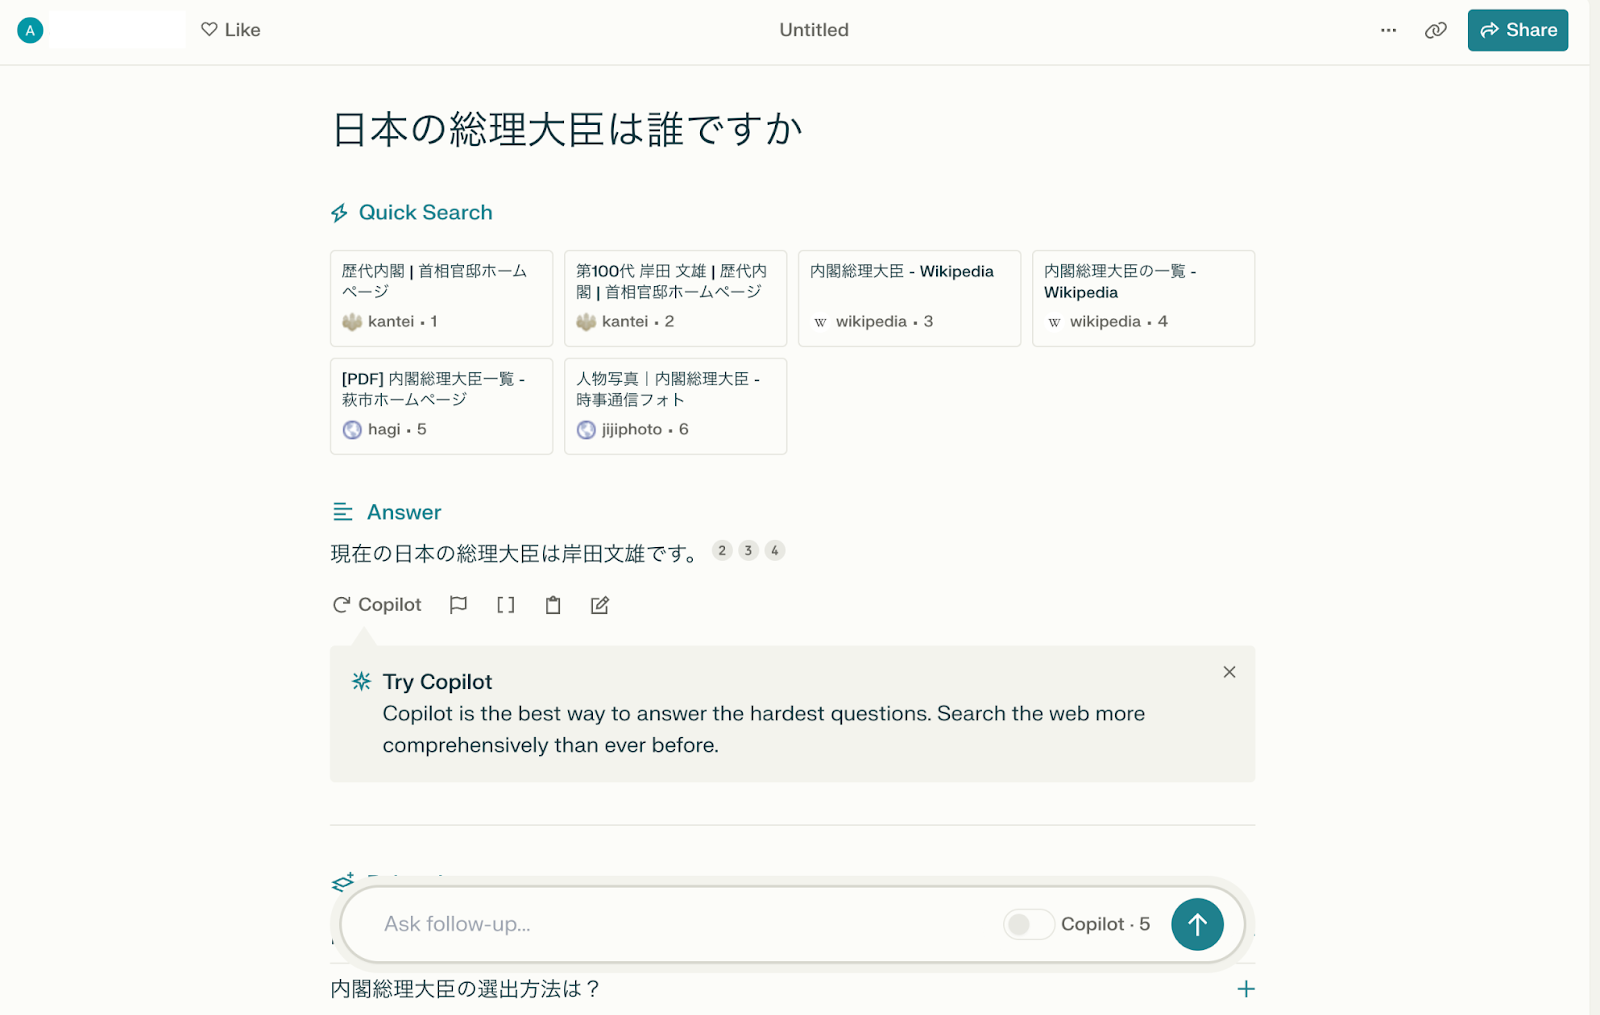Click the page vertical scrollbar
The width and height of the screenshot is (1600, 1015).
coord(1594,507)
